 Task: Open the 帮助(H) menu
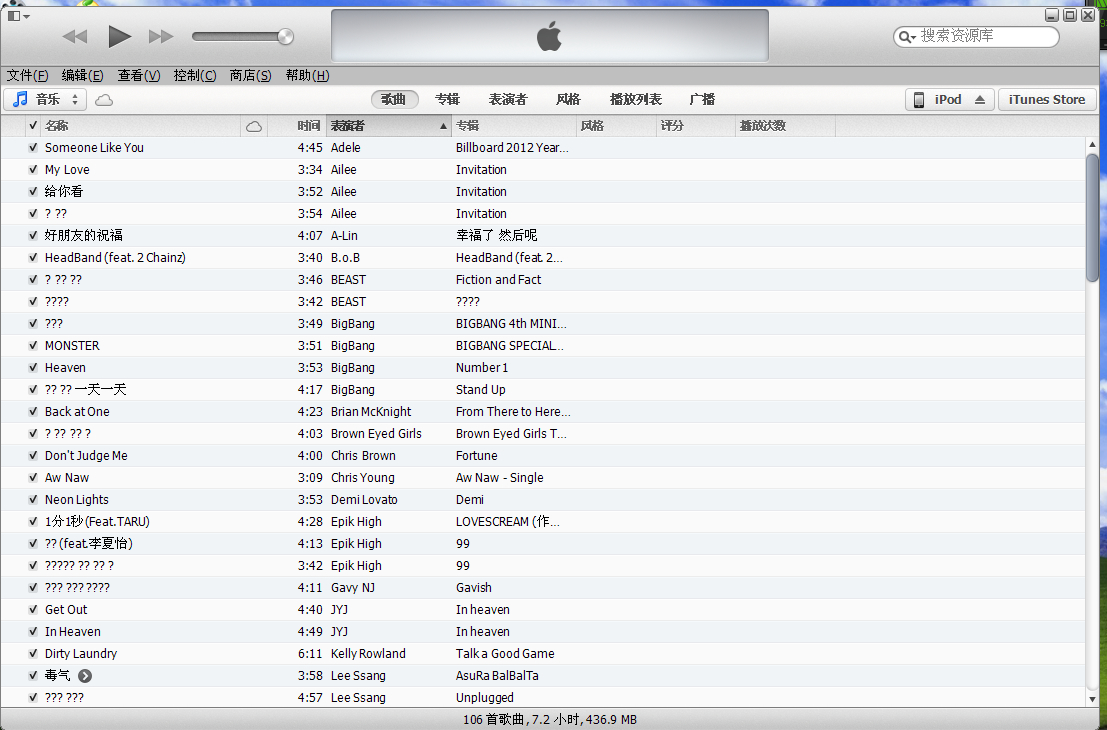pos(307,76)
